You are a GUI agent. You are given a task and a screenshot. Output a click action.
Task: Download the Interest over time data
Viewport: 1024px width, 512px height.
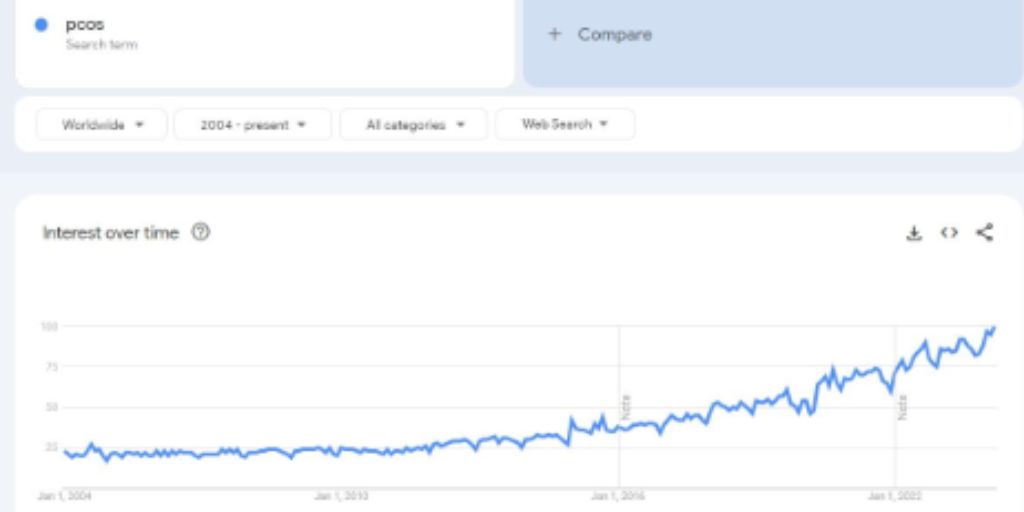pyautogui.click(x=913, y=233)
